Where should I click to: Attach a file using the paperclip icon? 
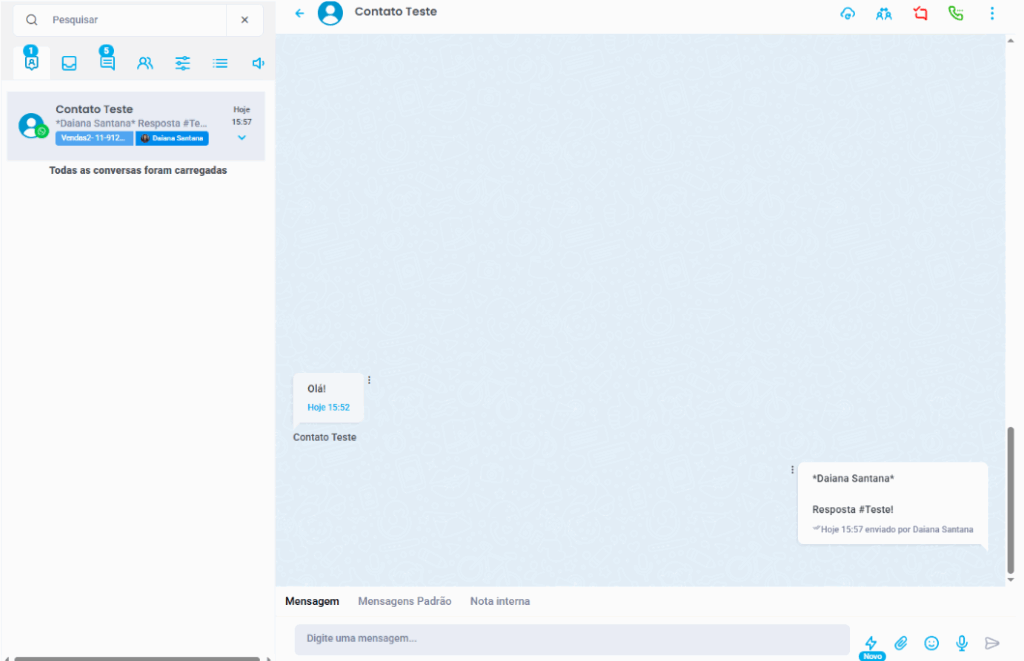[901, 643]
